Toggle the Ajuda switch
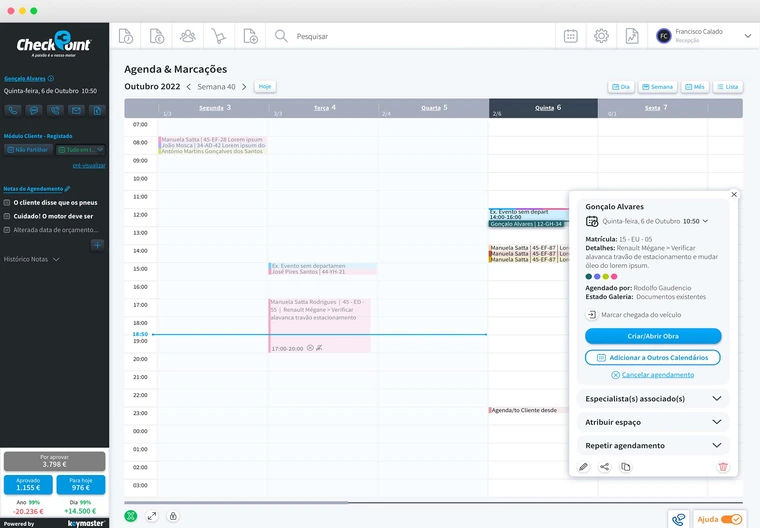 (731, 519)
